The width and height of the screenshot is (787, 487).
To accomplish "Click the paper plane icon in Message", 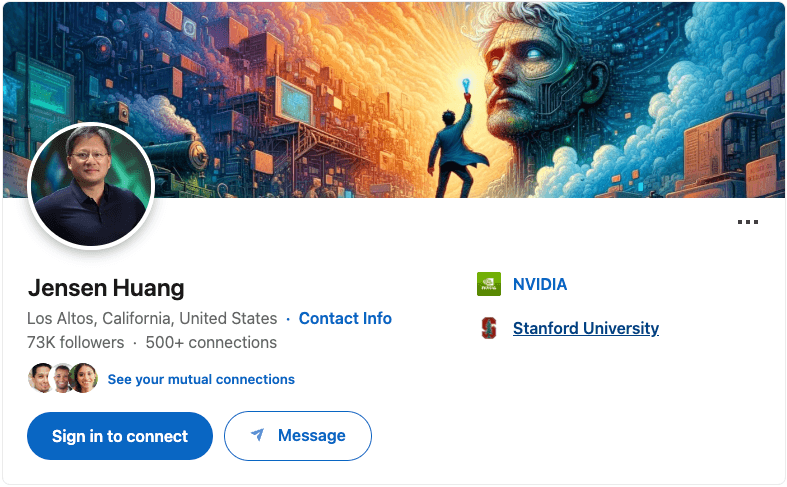I will tap(257, 435).
